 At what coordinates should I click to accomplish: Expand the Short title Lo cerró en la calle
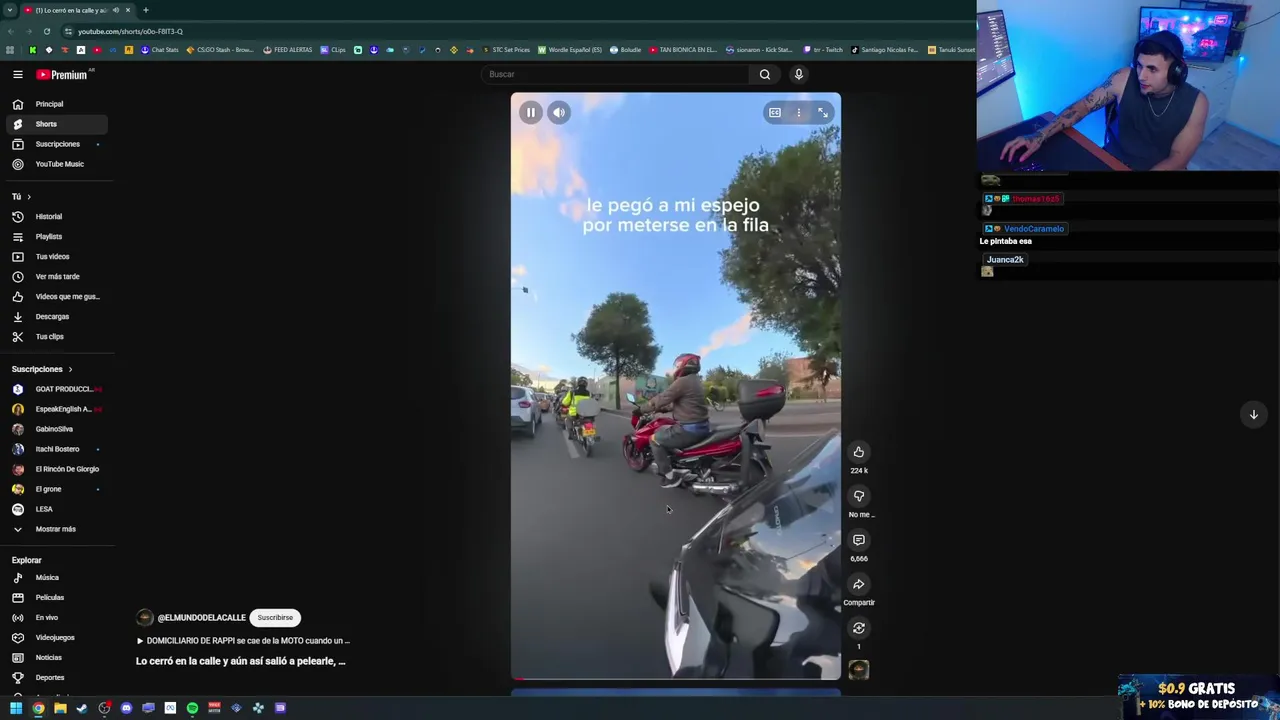point(240,661)
